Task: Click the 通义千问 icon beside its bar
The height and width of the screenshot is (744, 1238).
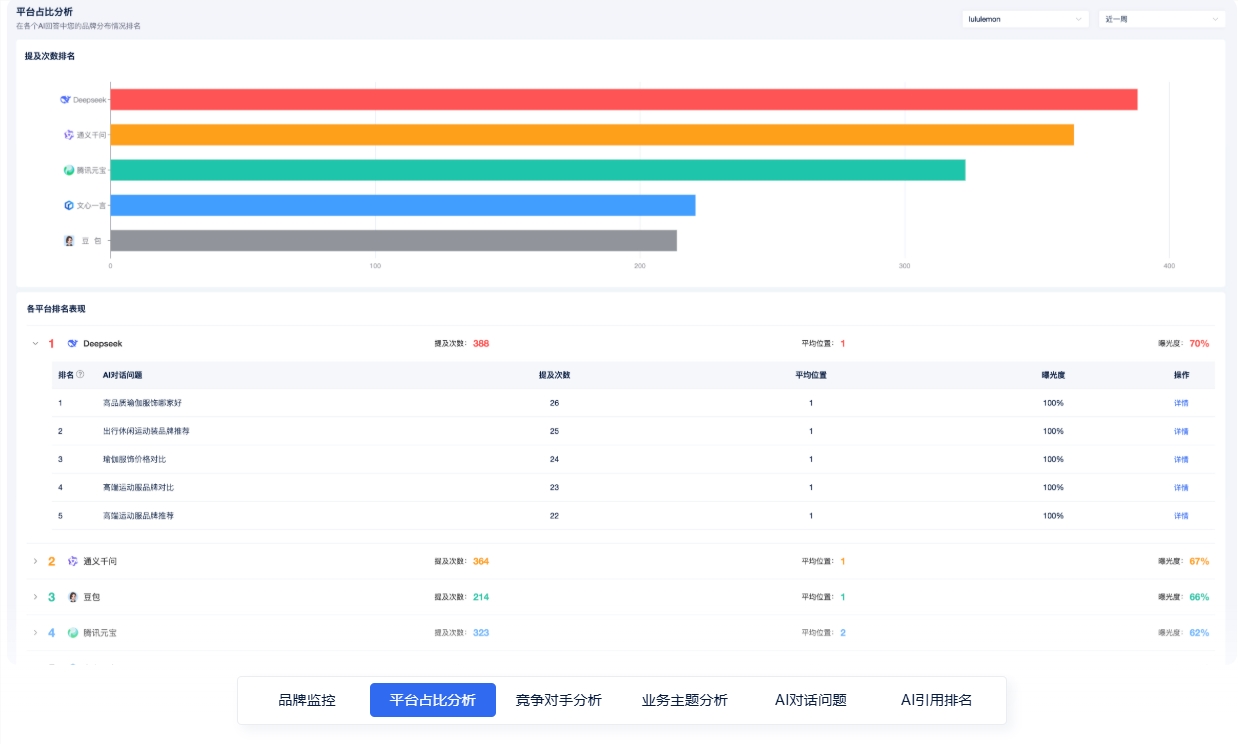Action: (x=70, y=133)
